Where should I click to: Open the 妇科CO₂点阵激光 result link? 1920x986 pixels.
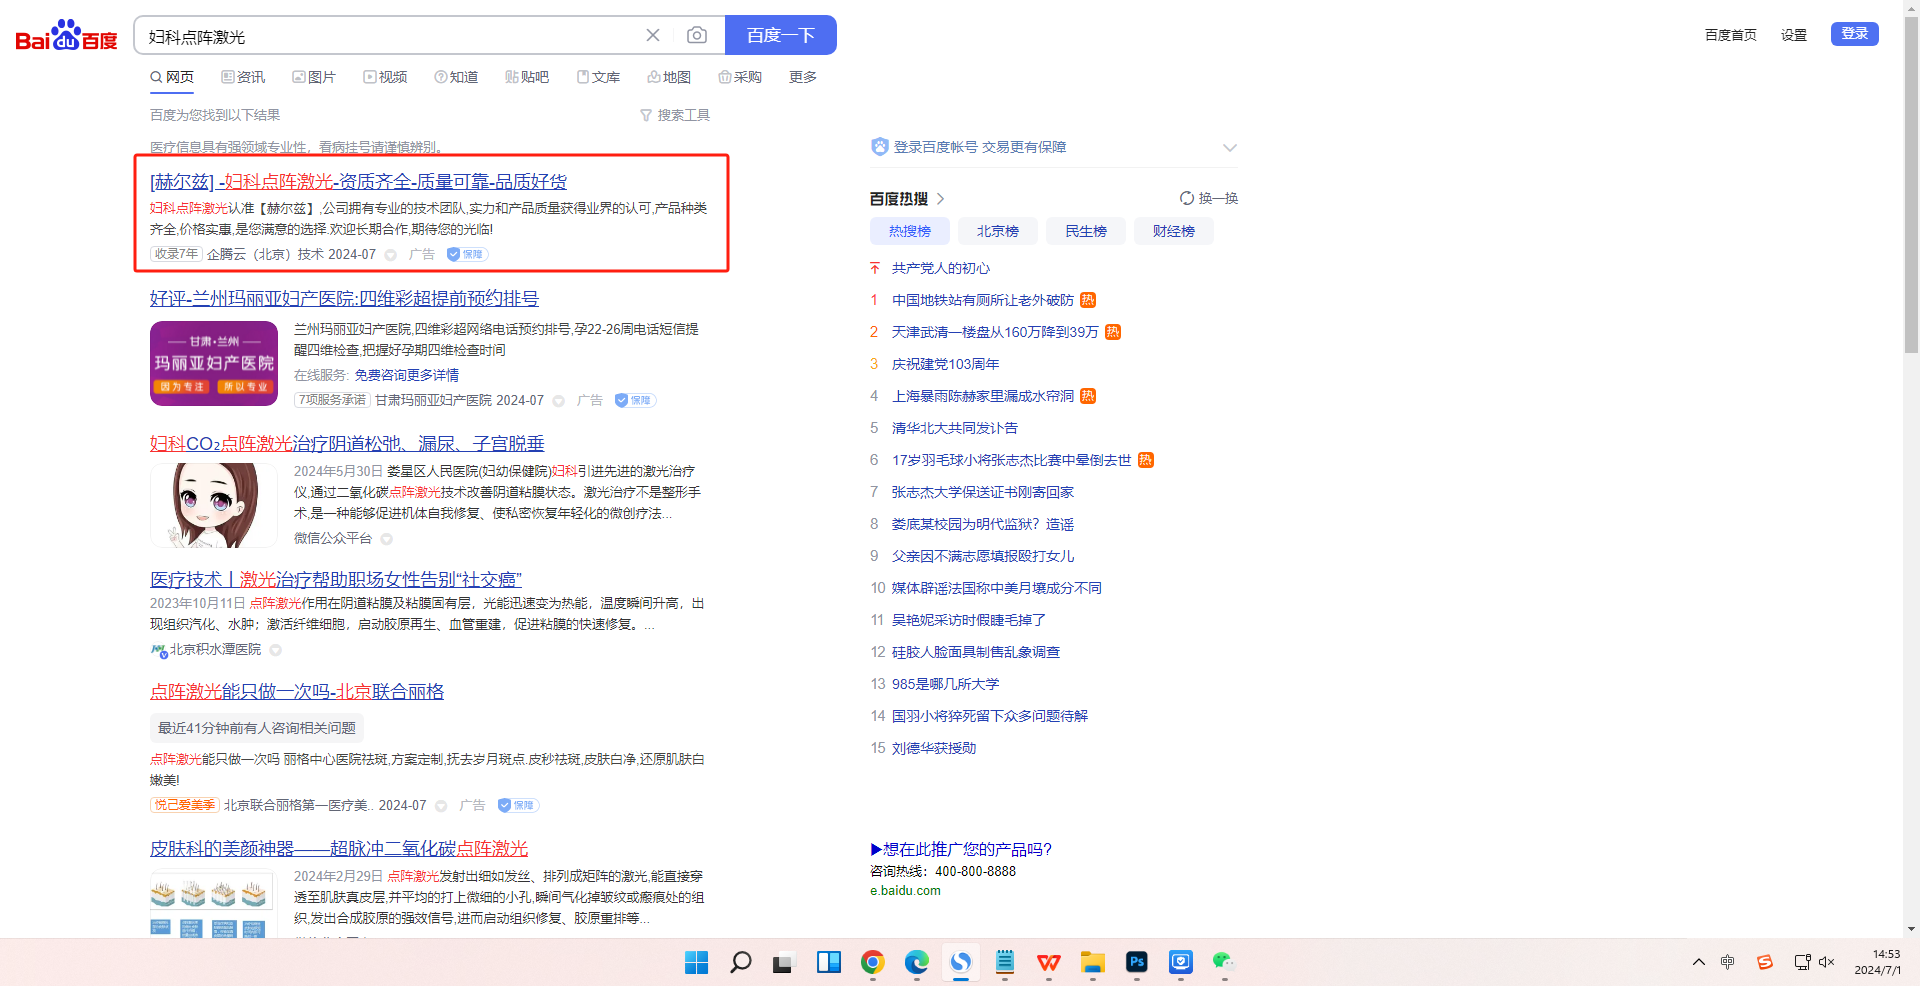coord(347,443)
